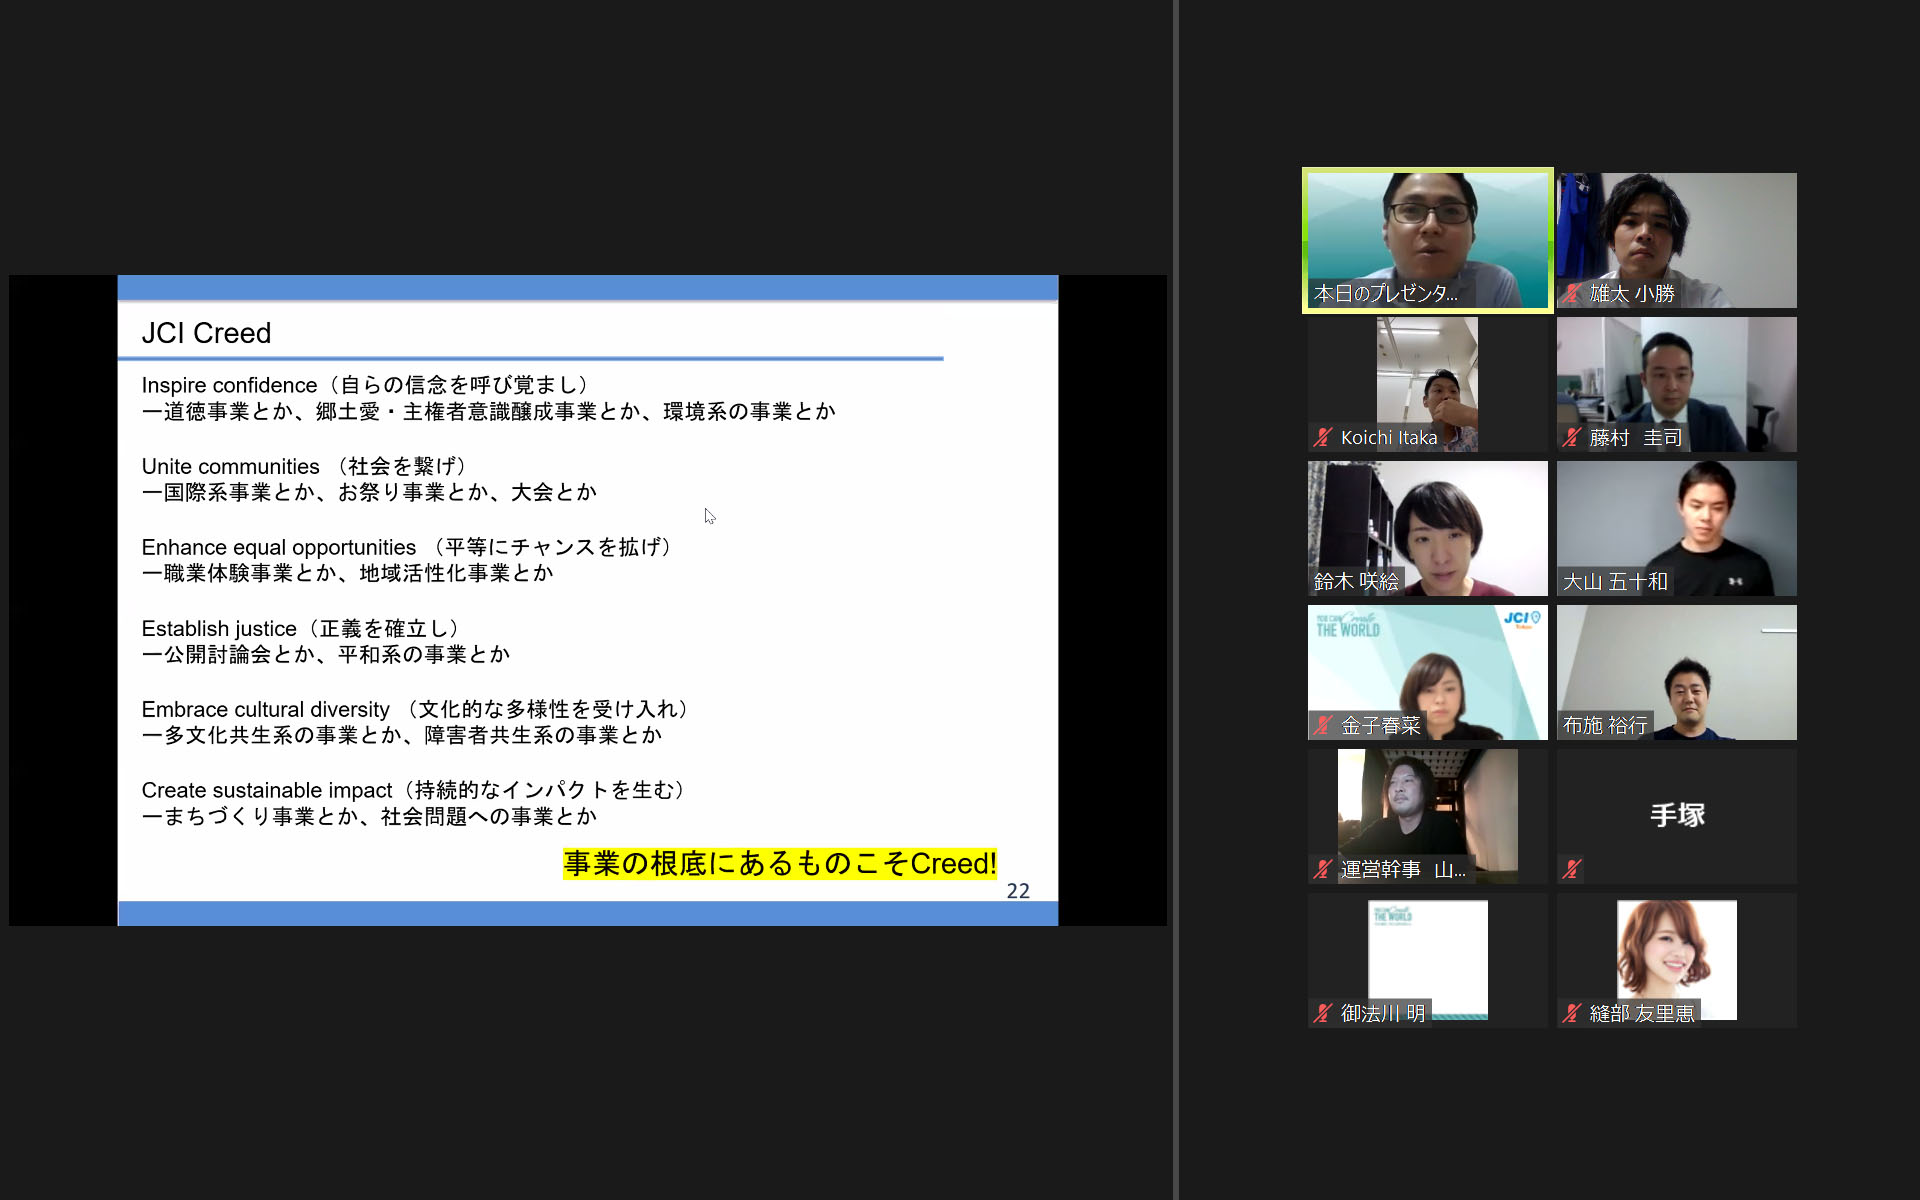The image size is (1920, 1200).
Task: Click 御法川 明's muted microphone icon
Action: [x=1323, y=1013]
